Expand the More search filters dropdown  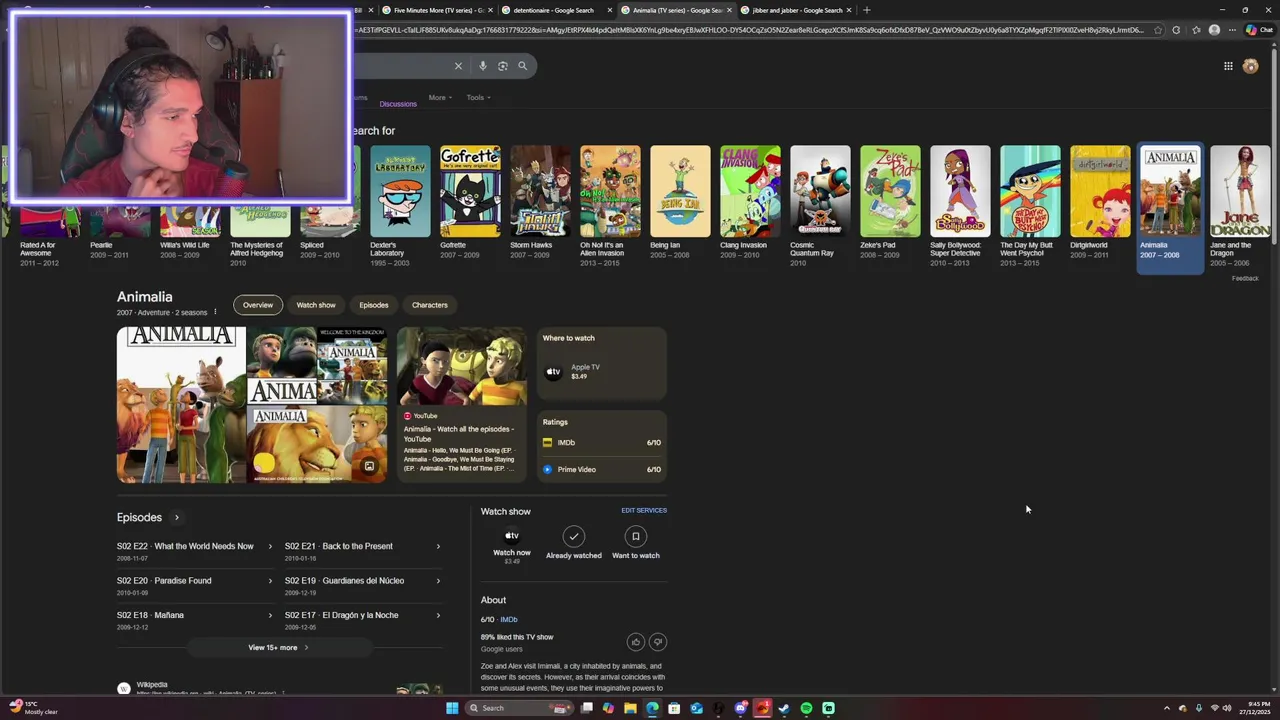(440, 97)
